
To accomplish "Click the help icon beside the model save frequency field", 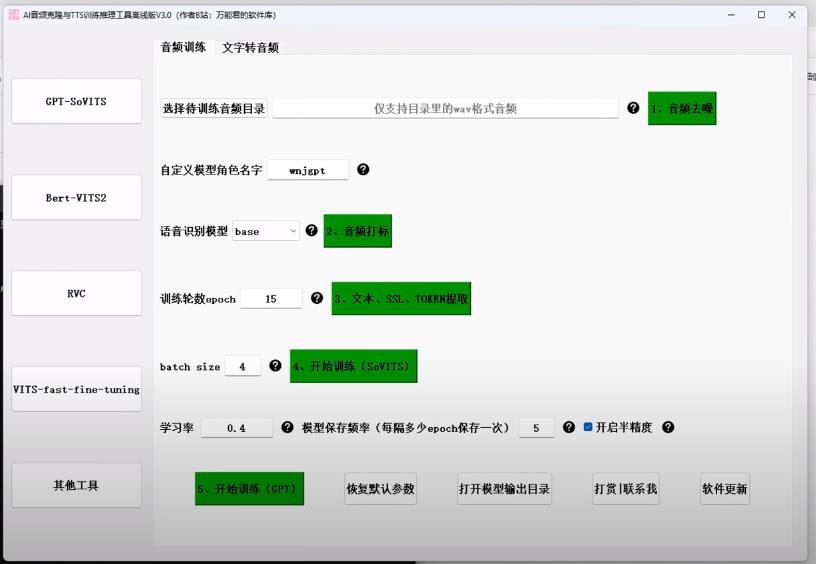I will 569,427.
